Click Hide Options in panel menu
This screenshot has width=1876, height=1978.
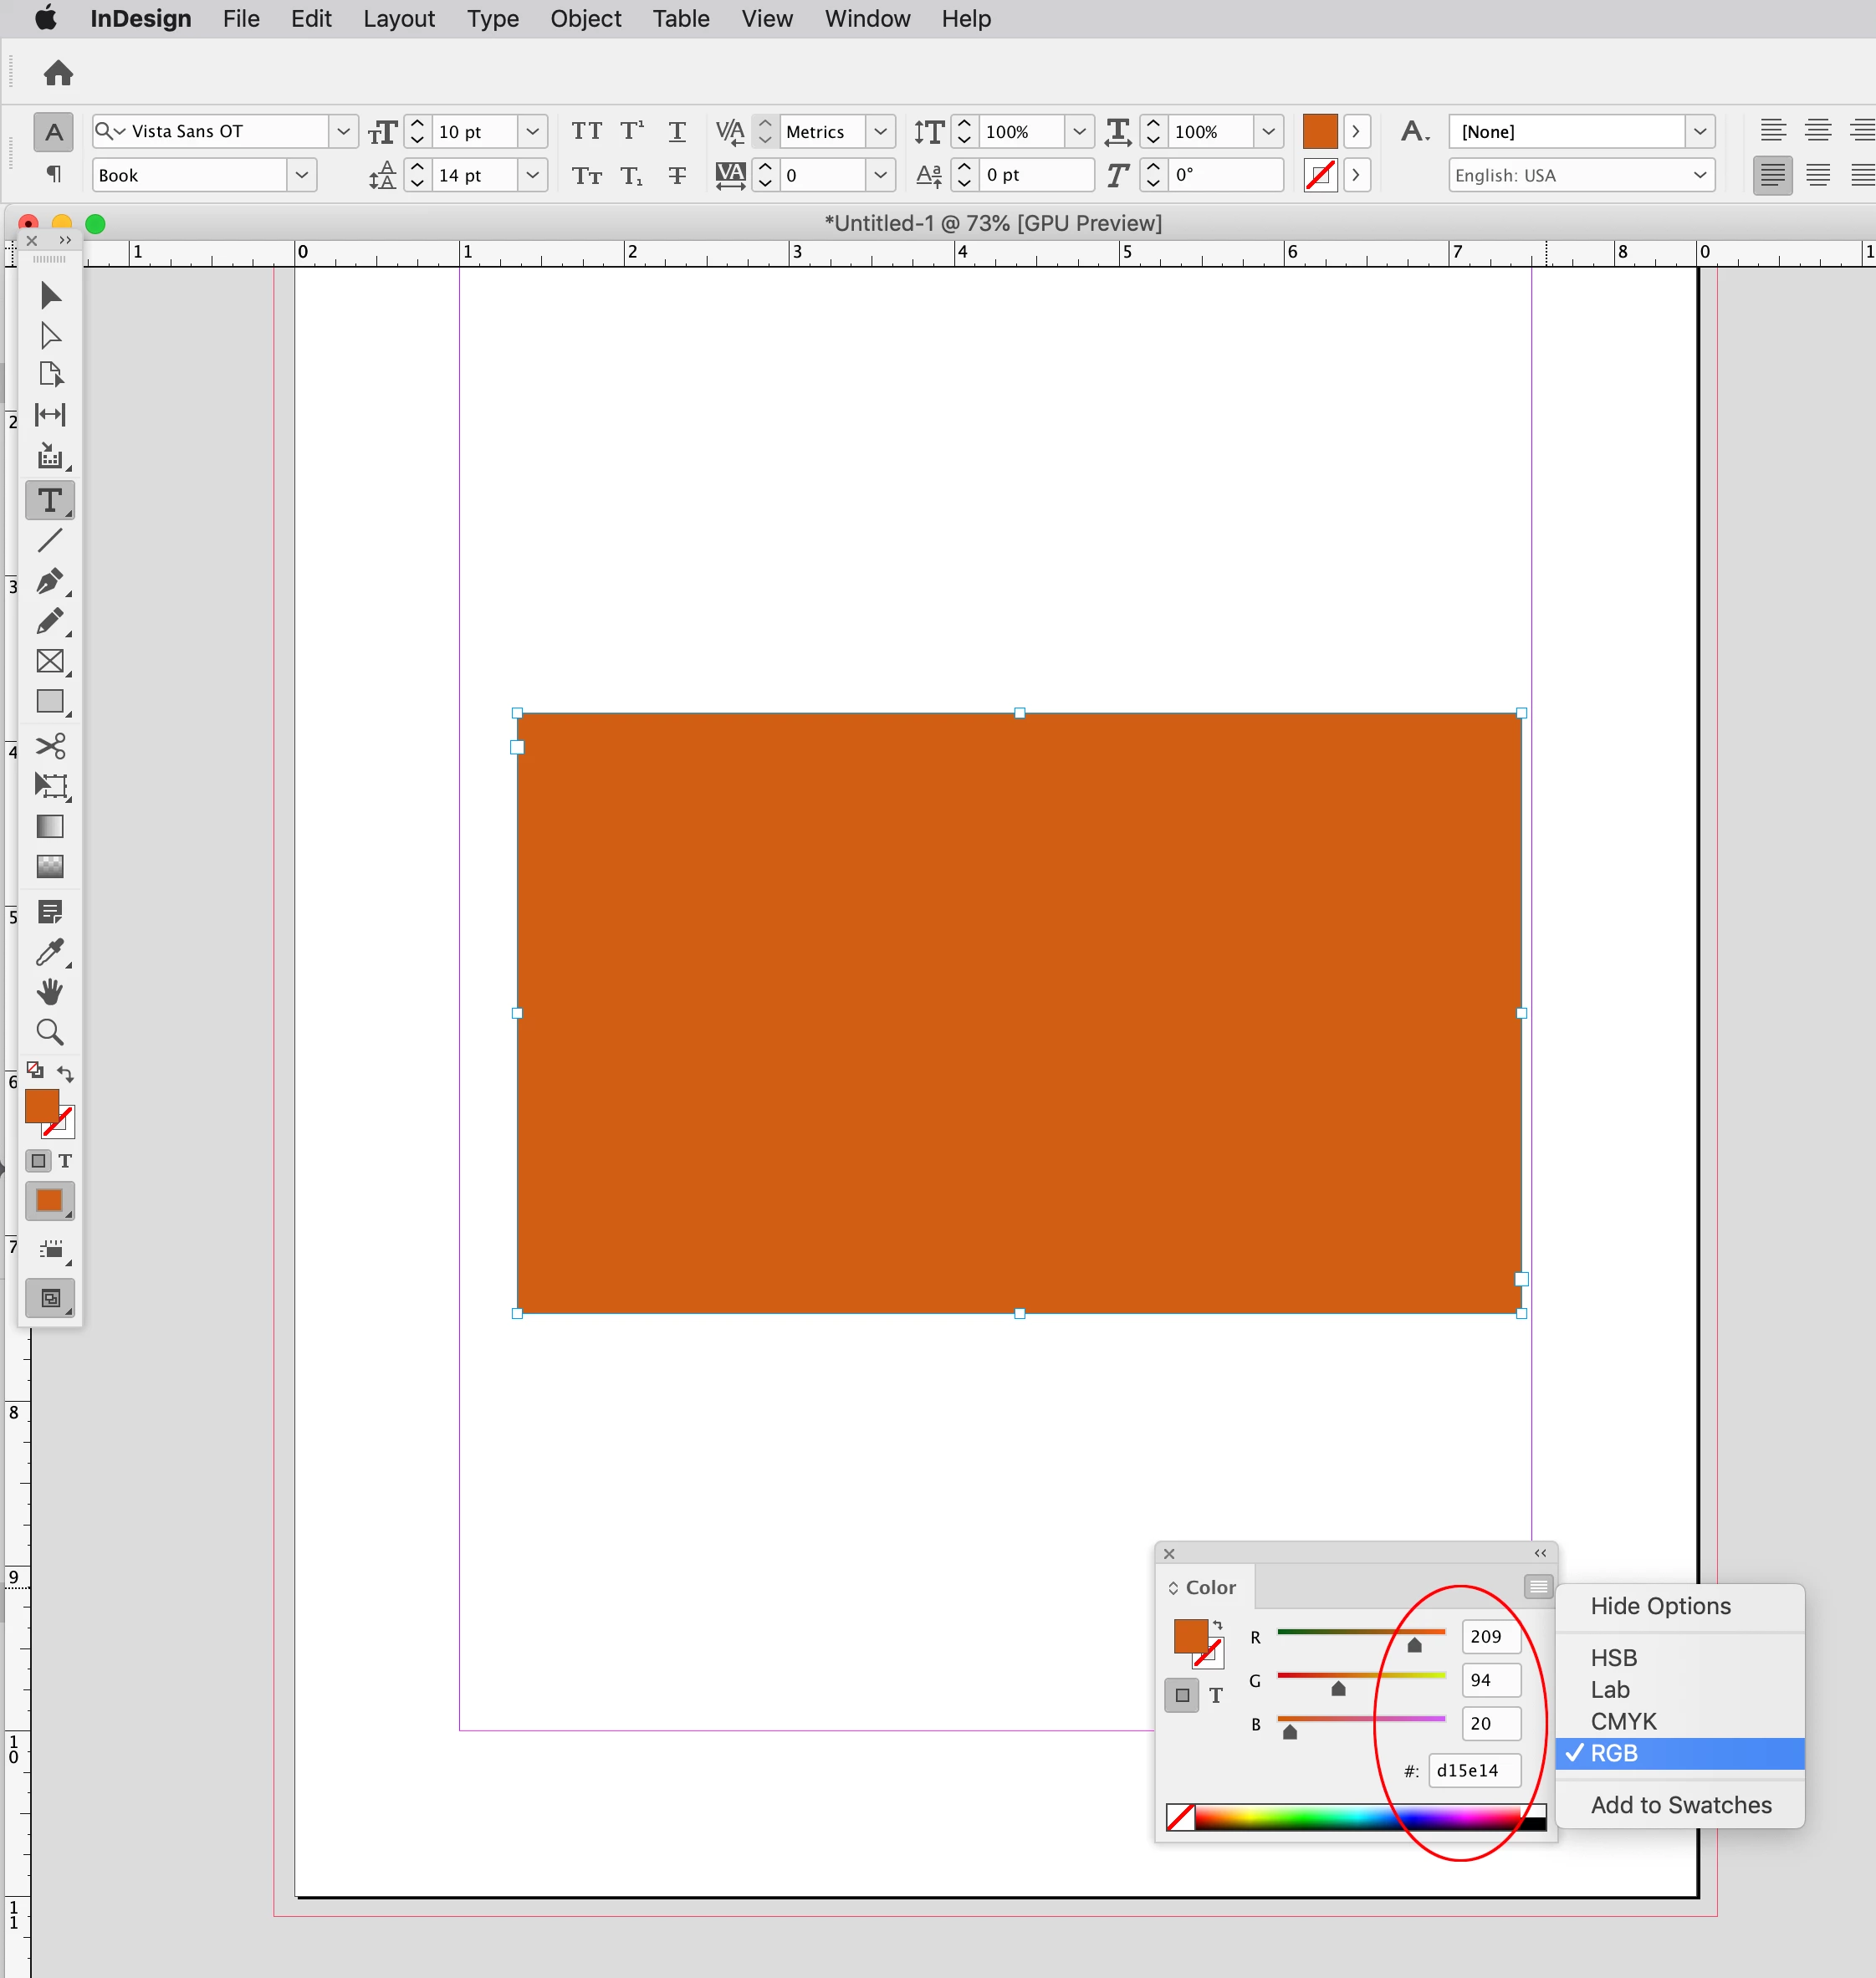(x=1660, y=1606)
